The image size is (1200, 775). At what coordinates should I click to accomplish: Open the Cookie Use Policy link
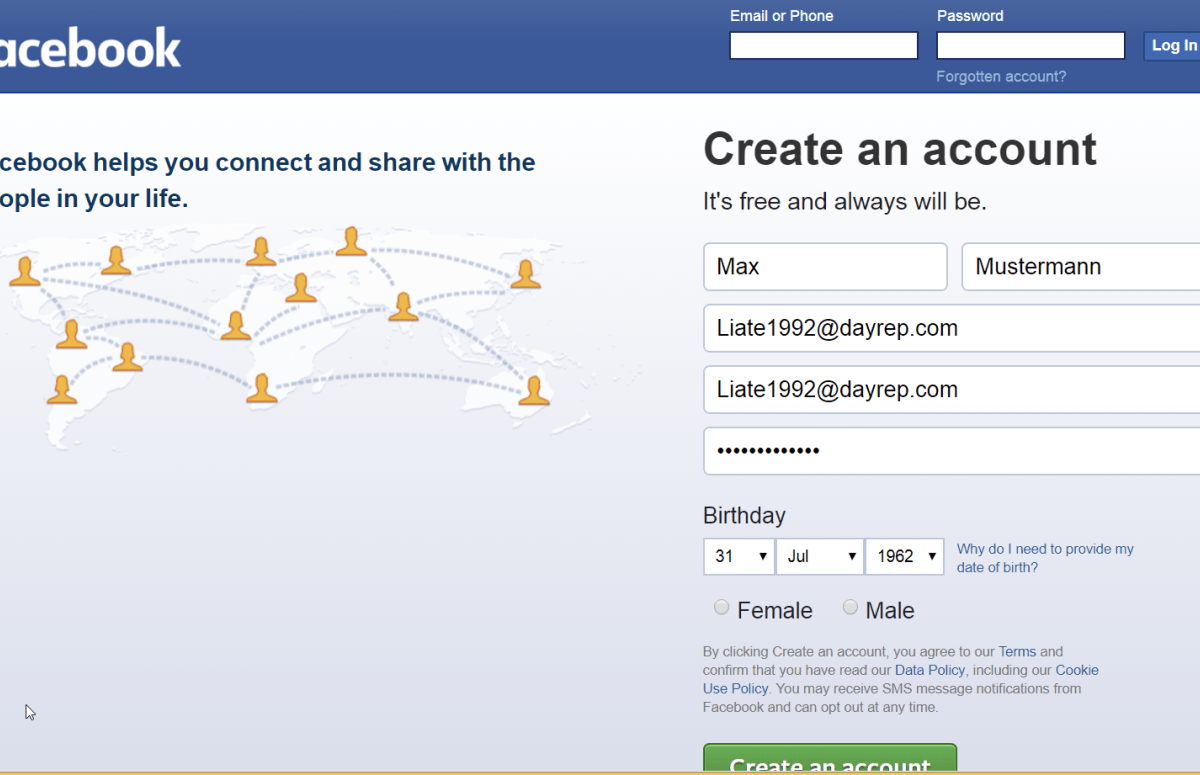(901, 679)
